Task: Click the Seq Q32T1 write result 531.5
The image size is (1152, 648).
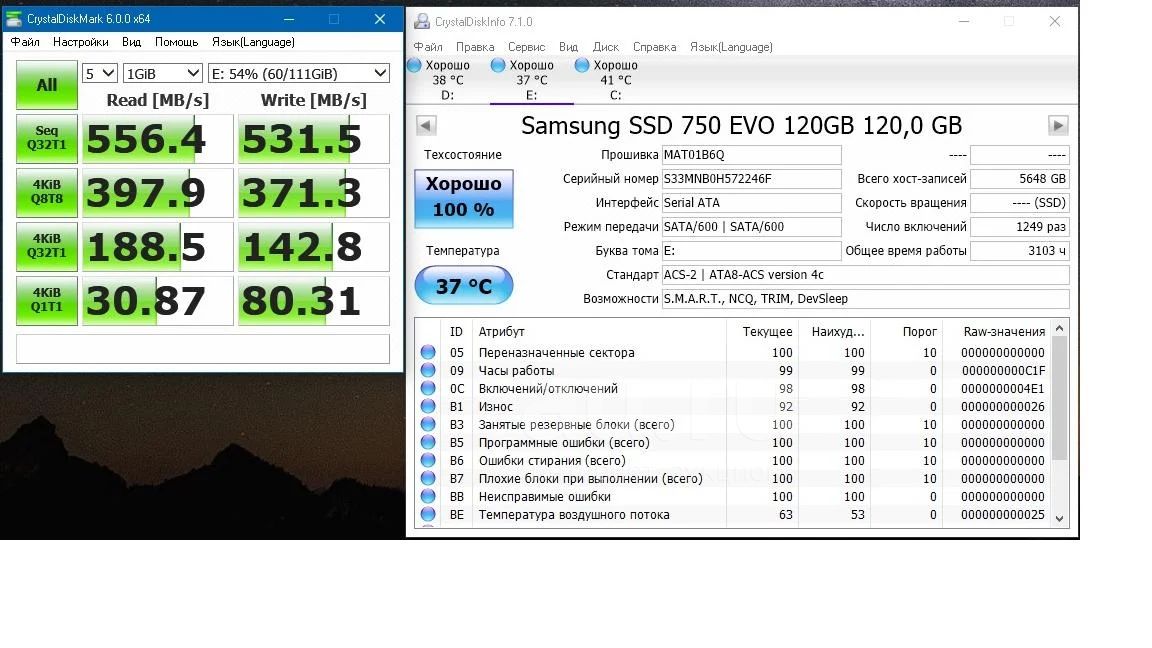Action: [314, 139]
